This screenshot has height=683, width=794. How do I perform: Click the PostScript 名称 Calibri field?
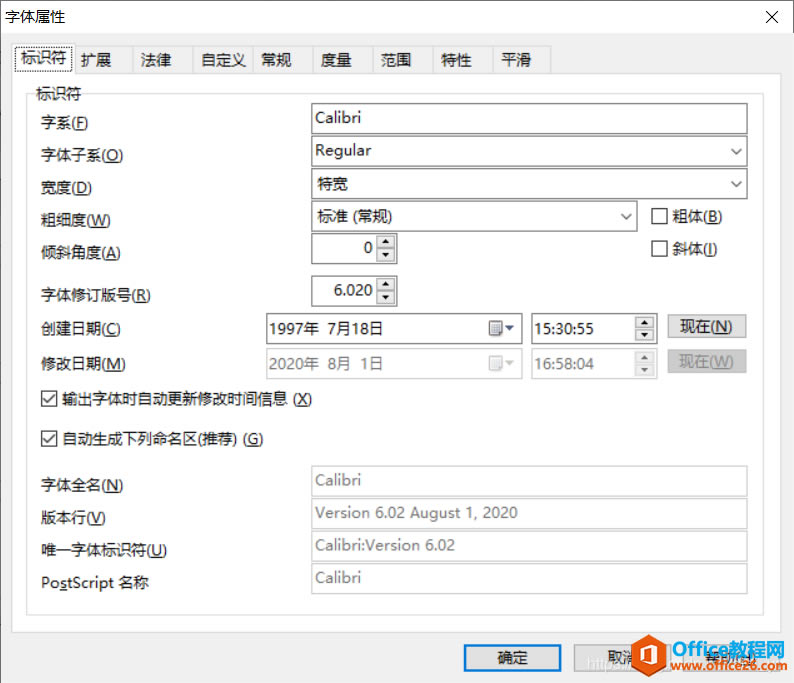(529, 578)
